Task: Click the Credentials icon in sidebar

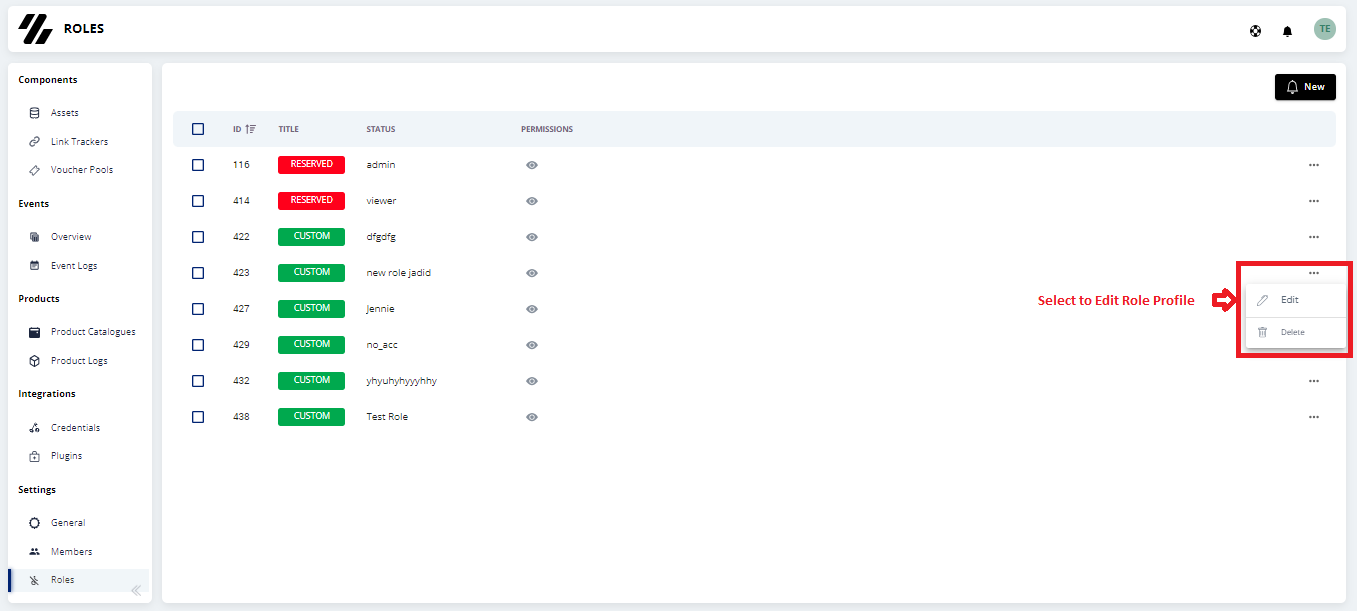Action: [x=35, y=428]
